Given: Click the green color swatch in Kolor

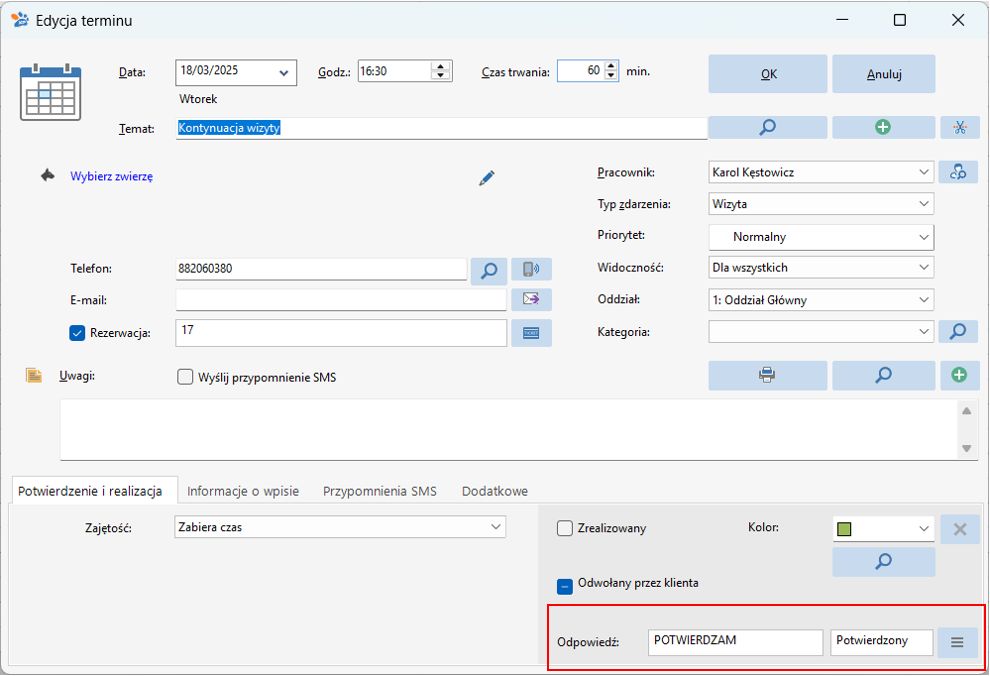Looking at the screenshot, I should point(844,529).
